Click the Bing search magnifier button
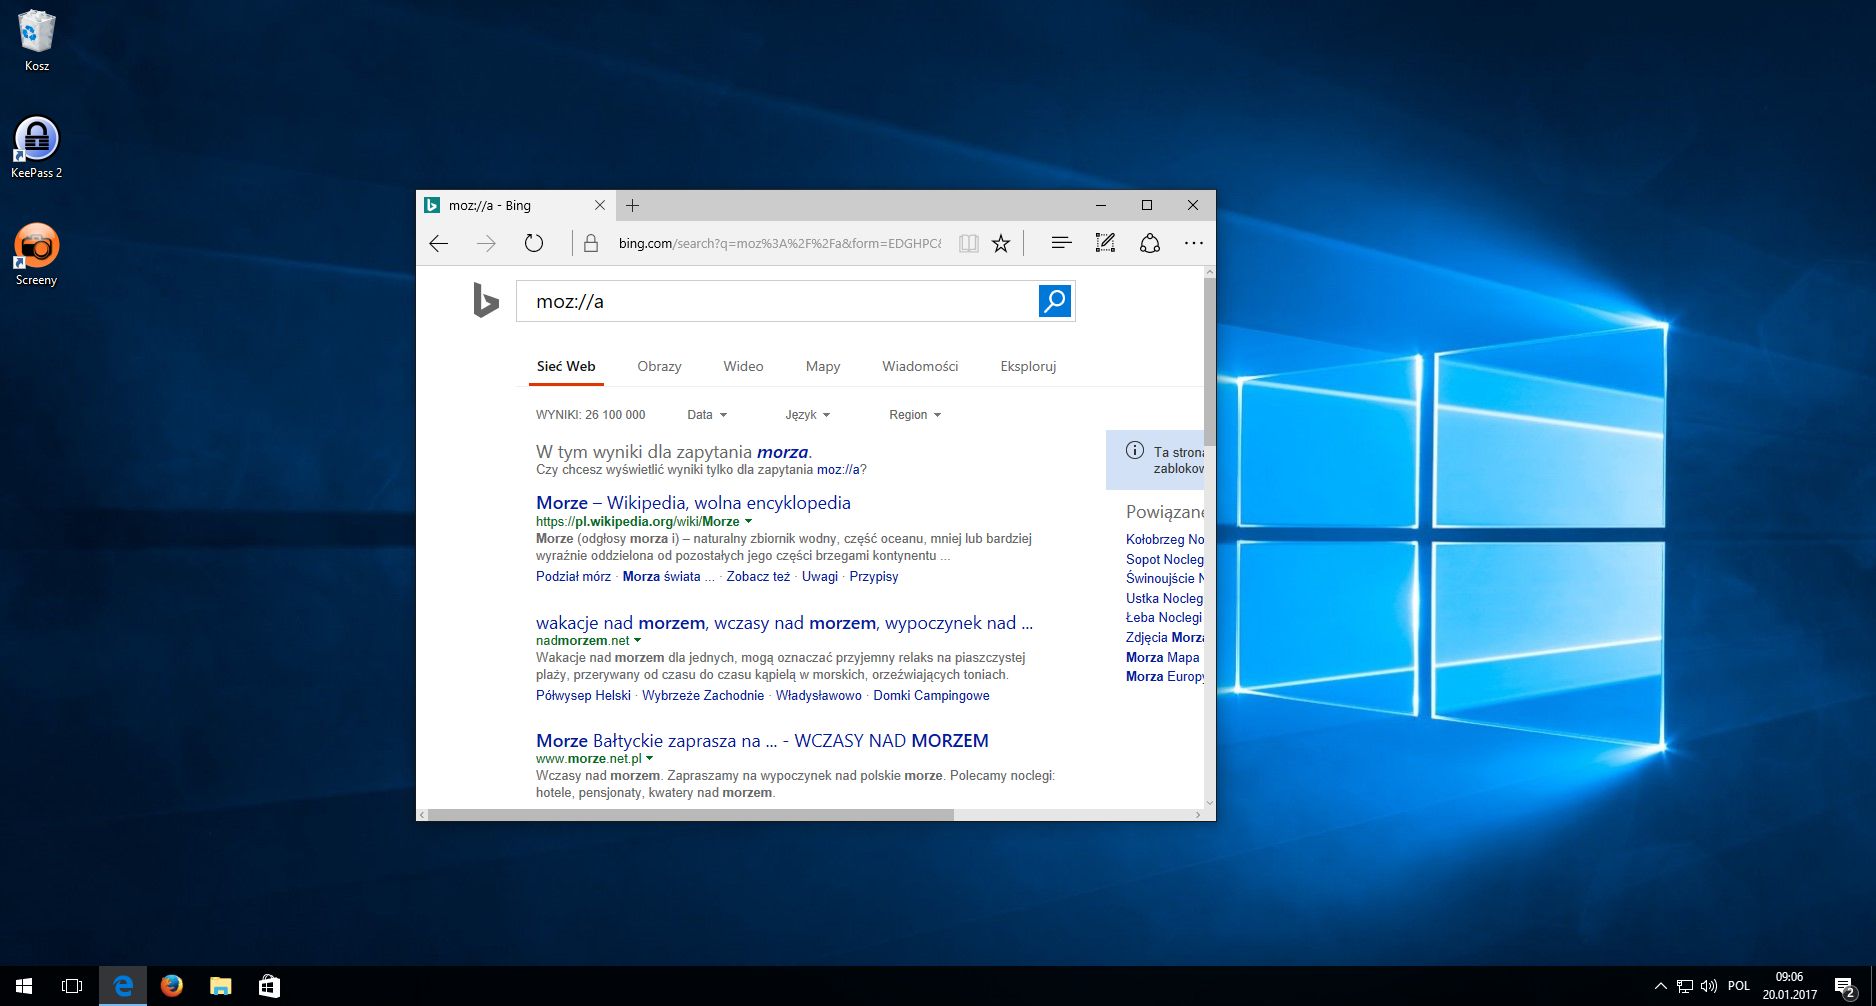Image resolution: width=1876 pixels, height=1006 pixels. 1054,301
